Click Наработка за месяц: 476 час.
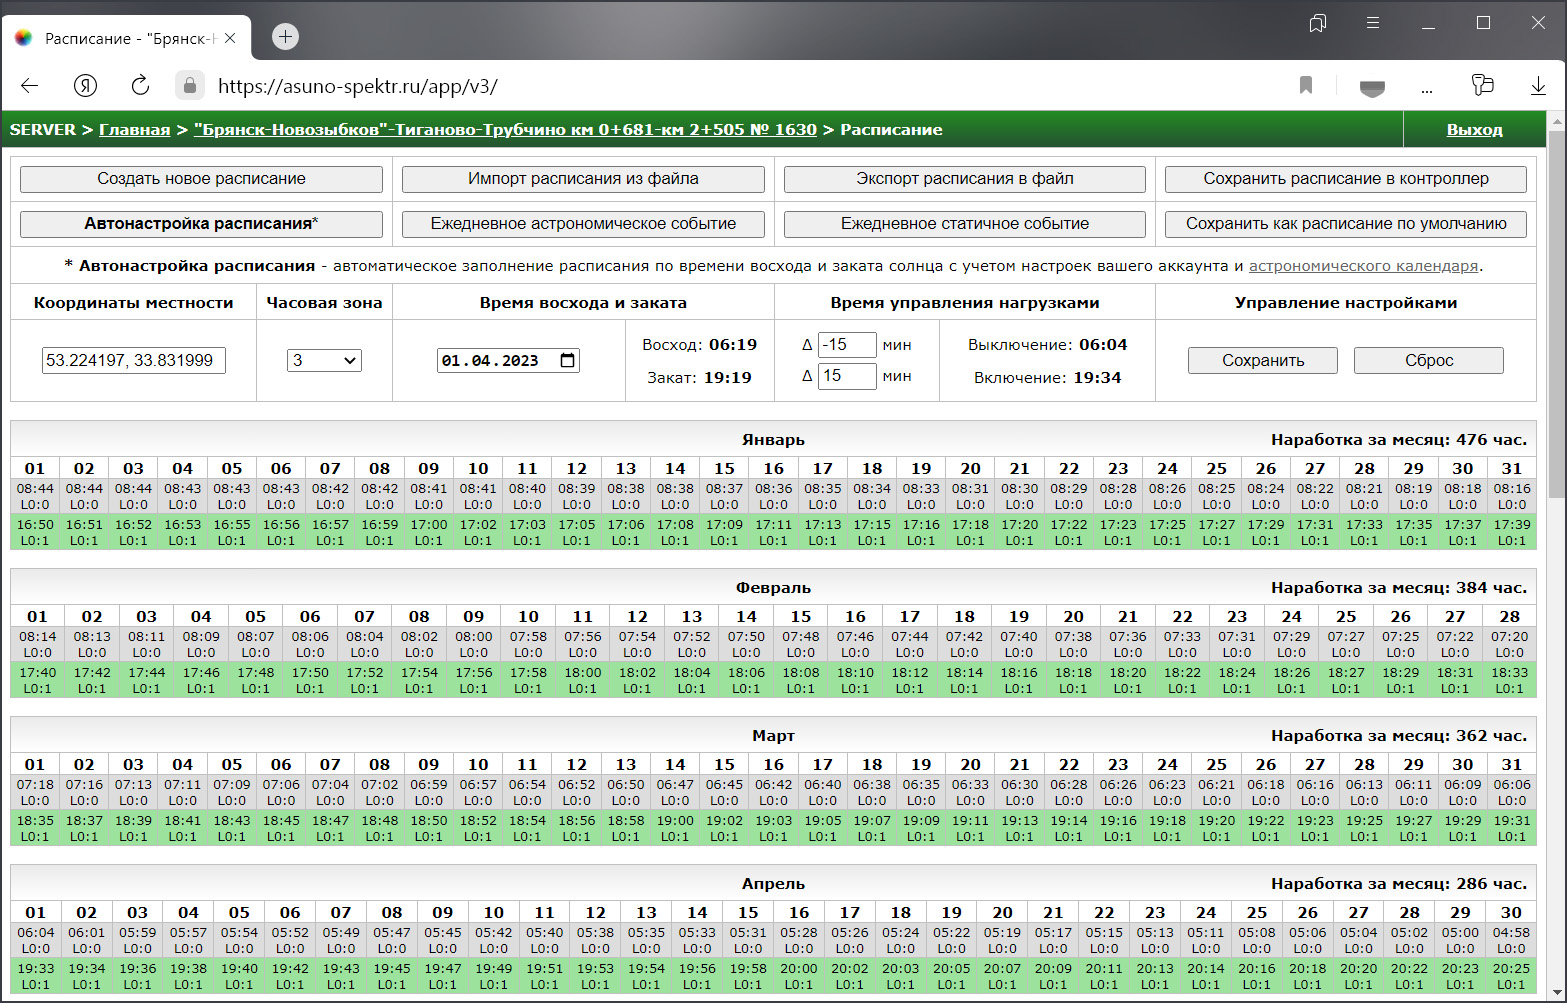This screenshot has height=1003, width=1567. click(1399, 440)
